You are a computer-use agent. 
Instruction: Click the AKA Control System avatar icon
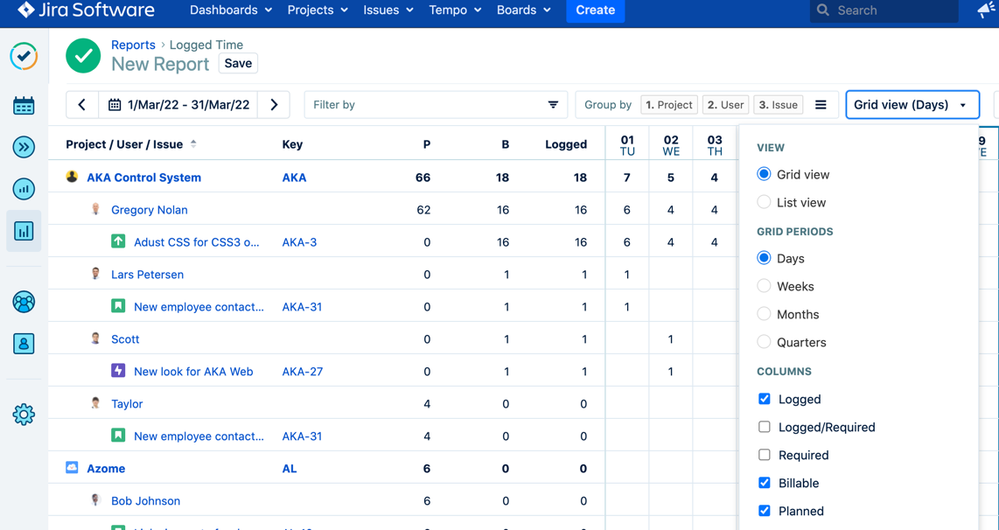point(72,176)
